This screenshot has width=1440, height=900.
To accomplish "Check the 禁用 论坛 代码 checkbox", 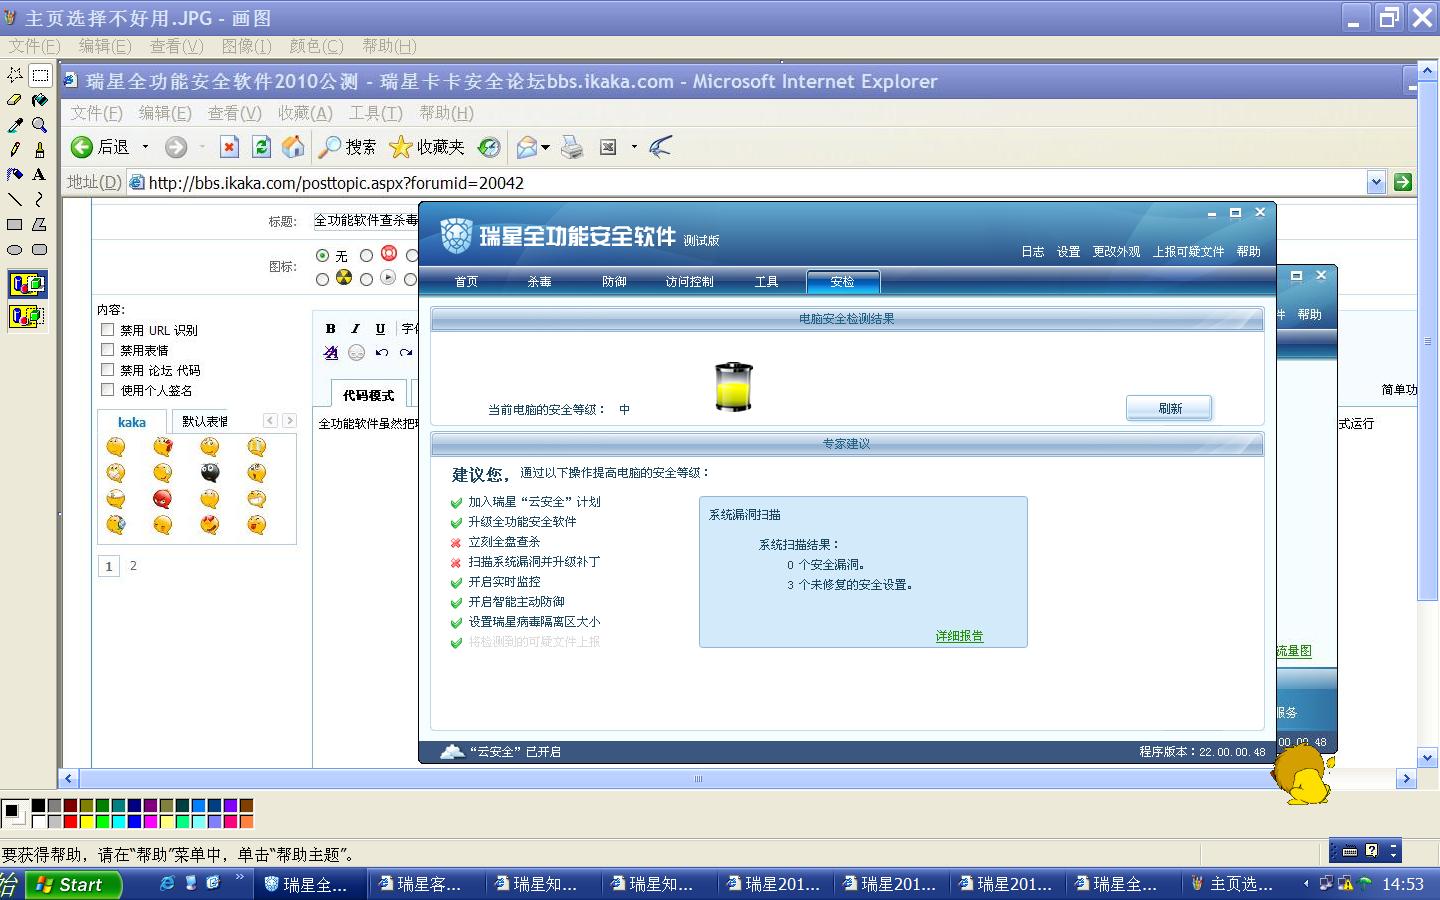I will [x=107, y=370].
